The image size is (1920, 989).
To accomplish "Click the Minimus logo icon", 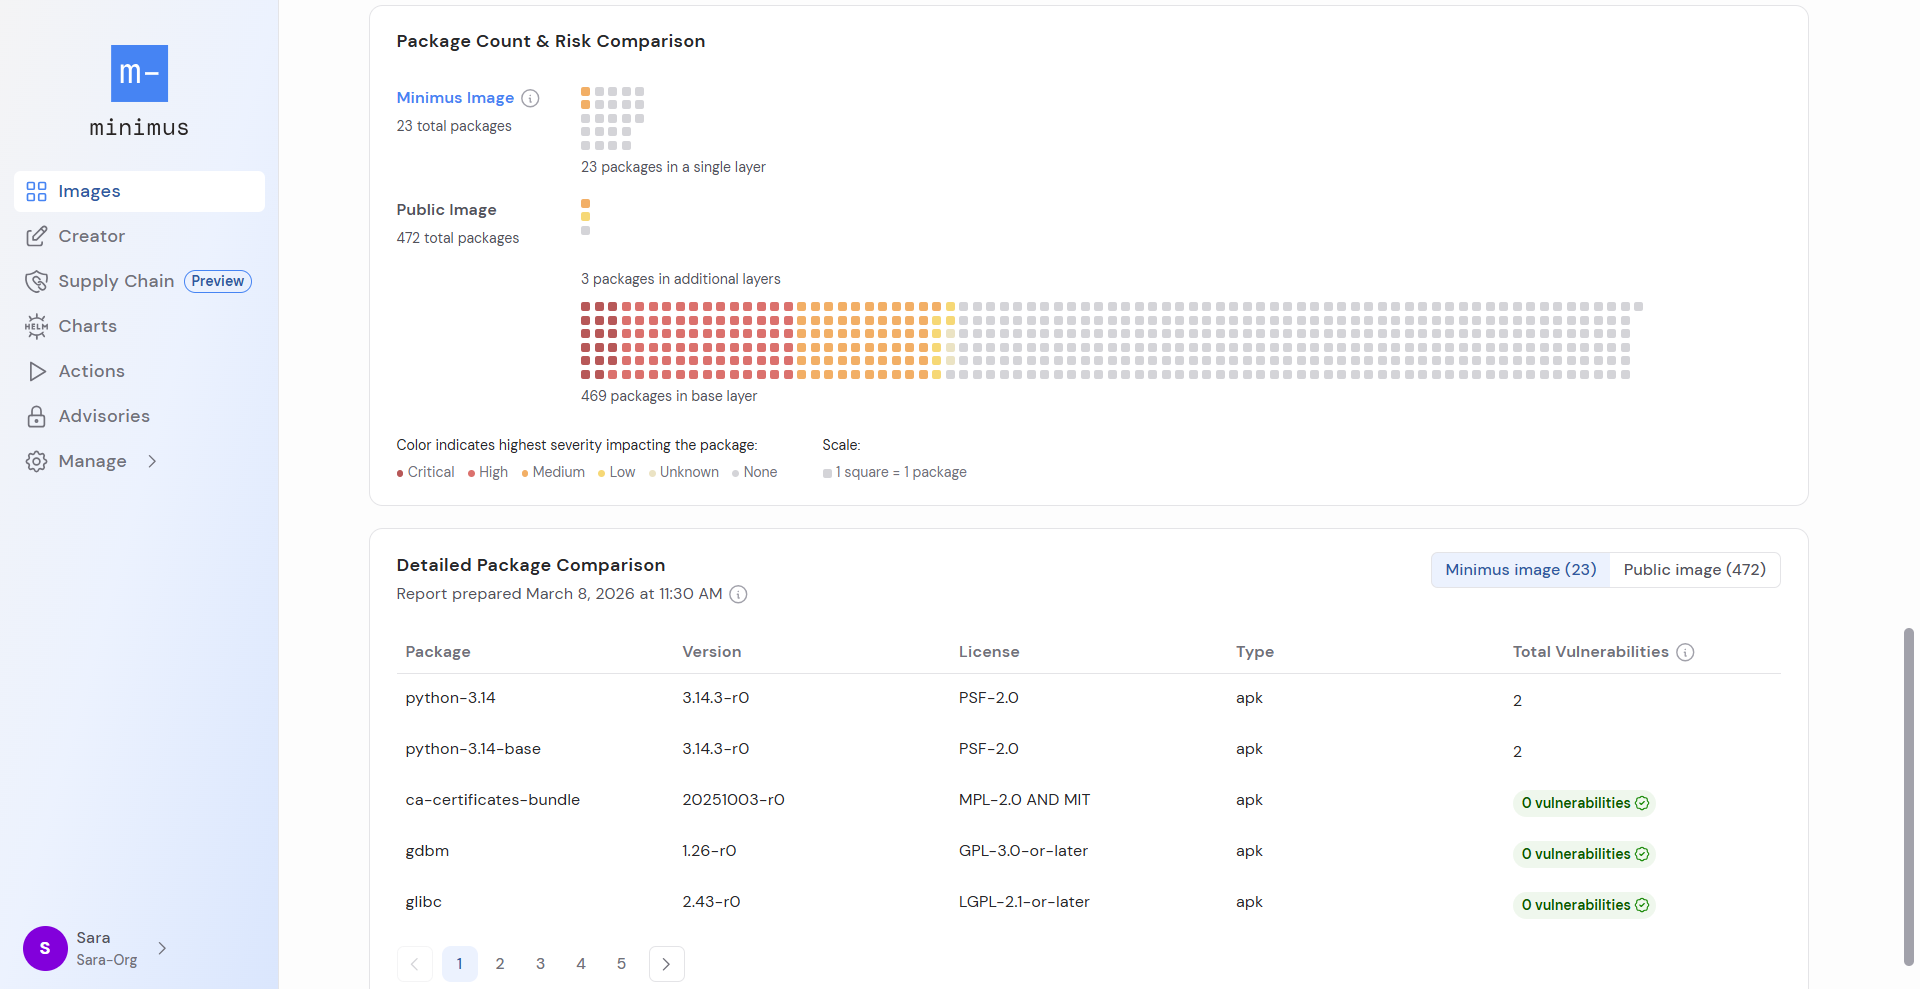I will tap(139, 73).
